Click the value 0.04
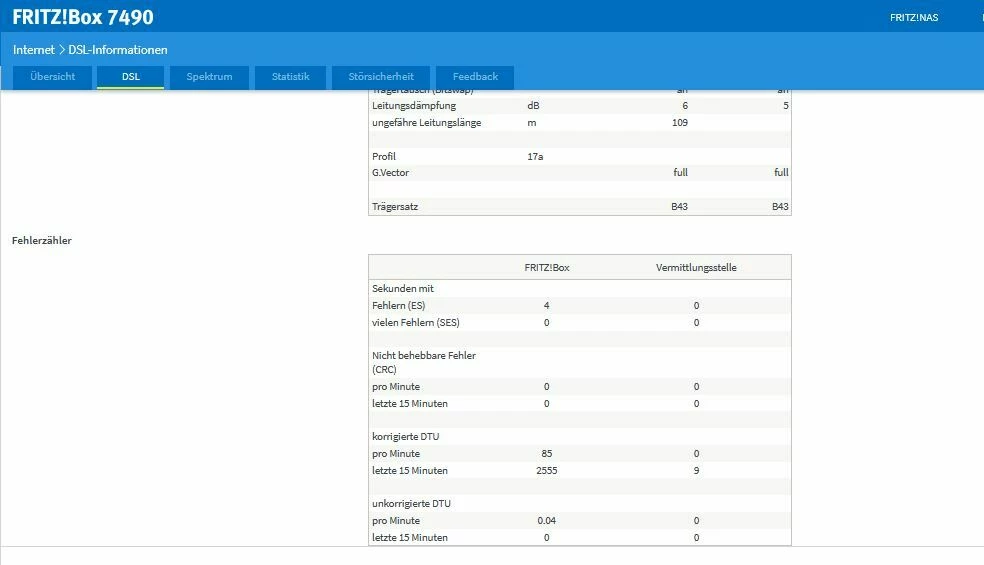Image resolution: width=984 pixels, height=565 pixels. tap(547, 520)
